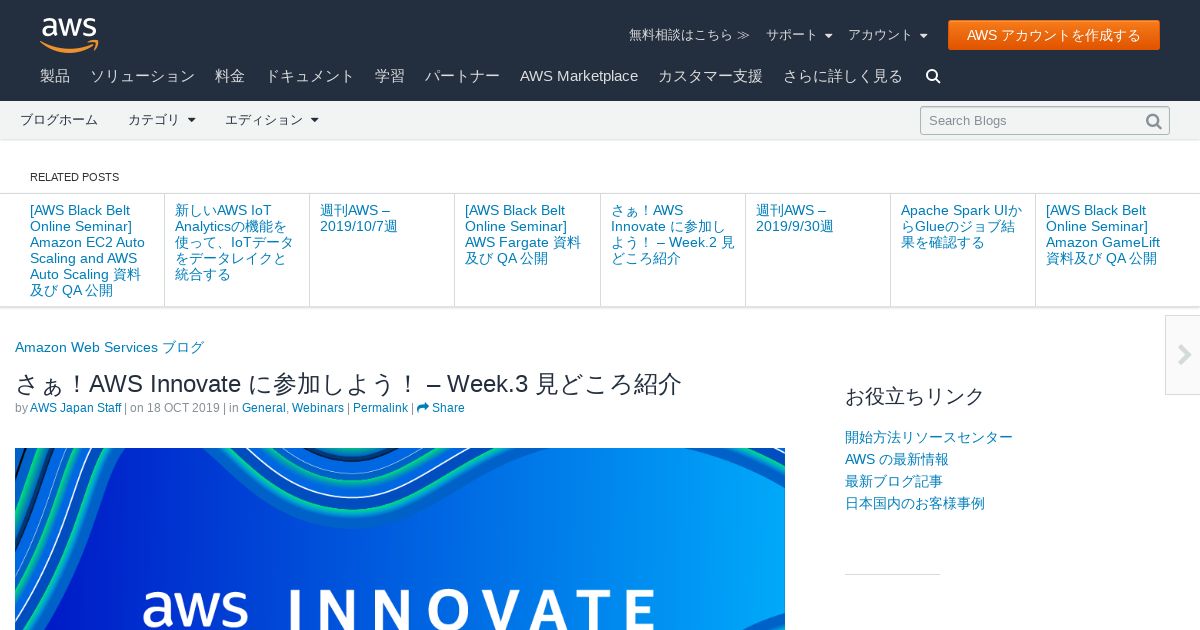Click the Amazon Web Services ブログ breadcrumb
Viewport: 1200px width, 630px height.
(109, 347)
